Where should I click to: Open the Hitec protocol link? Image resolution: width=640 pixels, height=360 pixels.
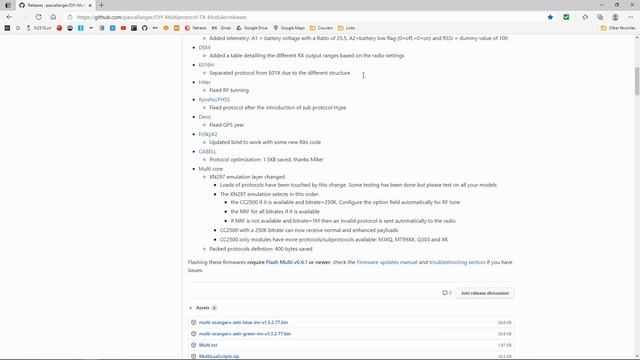(204, 82)
